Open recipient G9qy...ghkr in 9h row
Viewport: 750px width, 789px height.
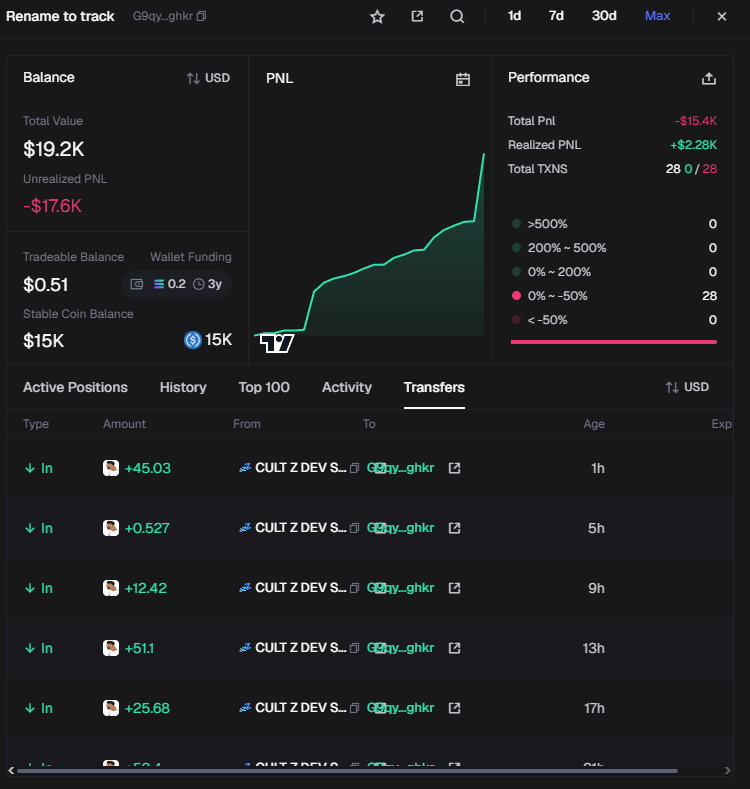pyautogui.click(x=400, y=588)
